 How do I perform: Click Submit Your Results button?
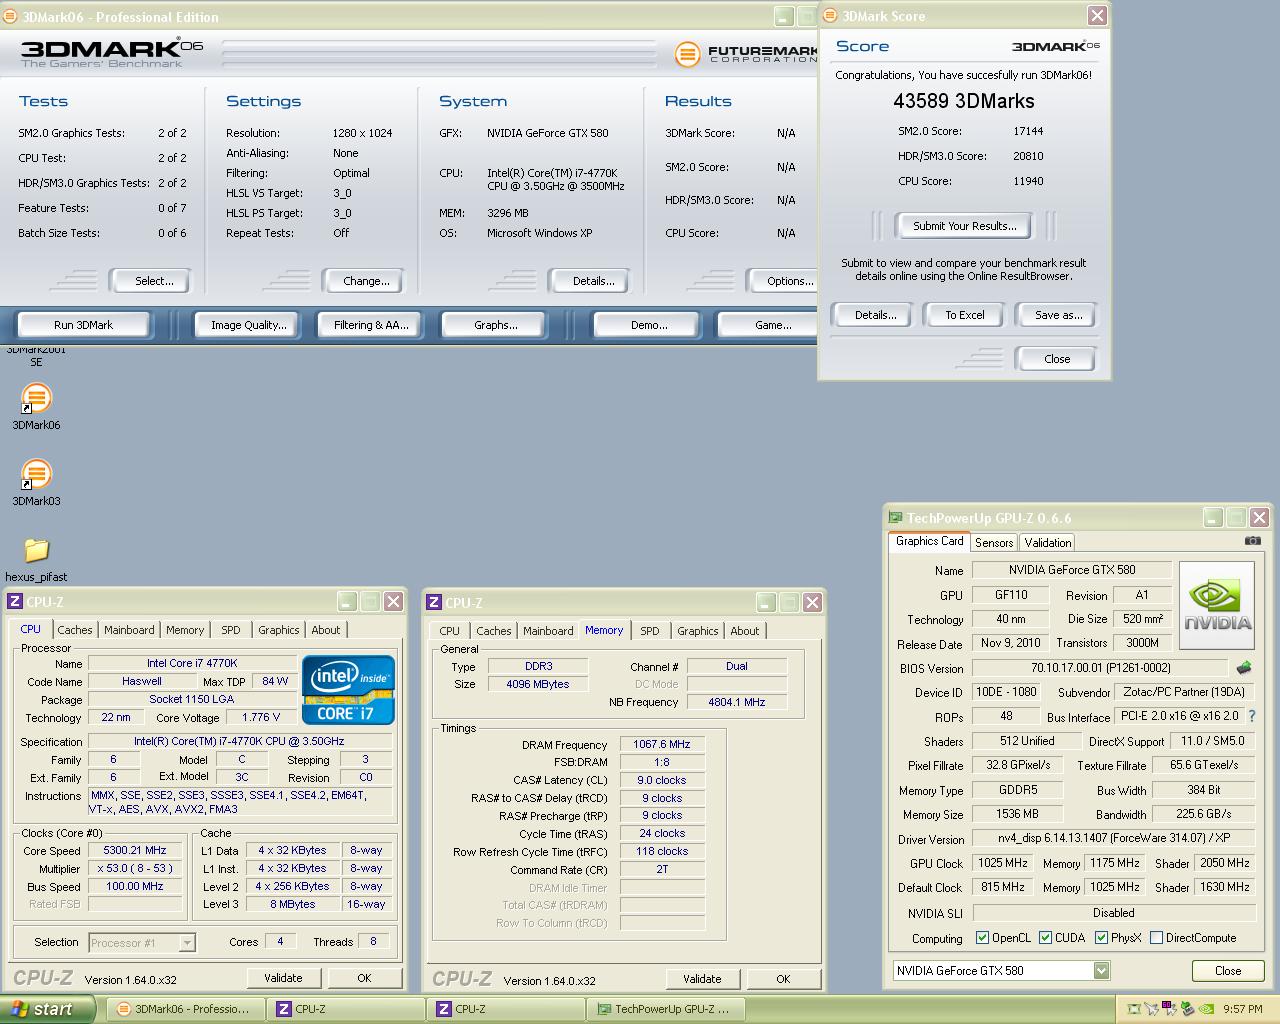pos(964,226)
